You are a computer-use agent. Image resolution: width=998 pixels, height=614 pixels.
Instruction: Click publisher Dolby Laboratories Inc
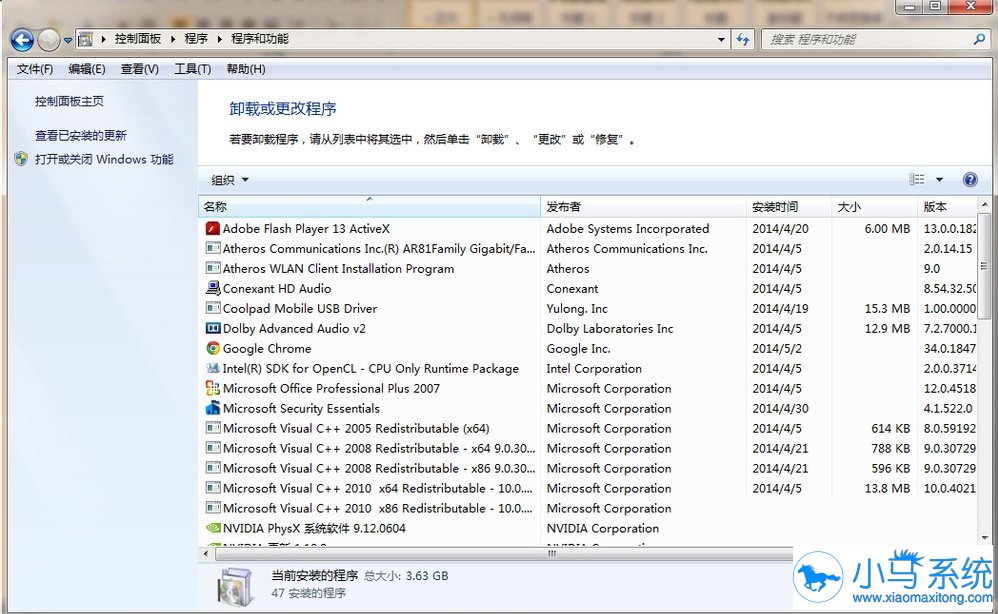[x=610, y=328]
